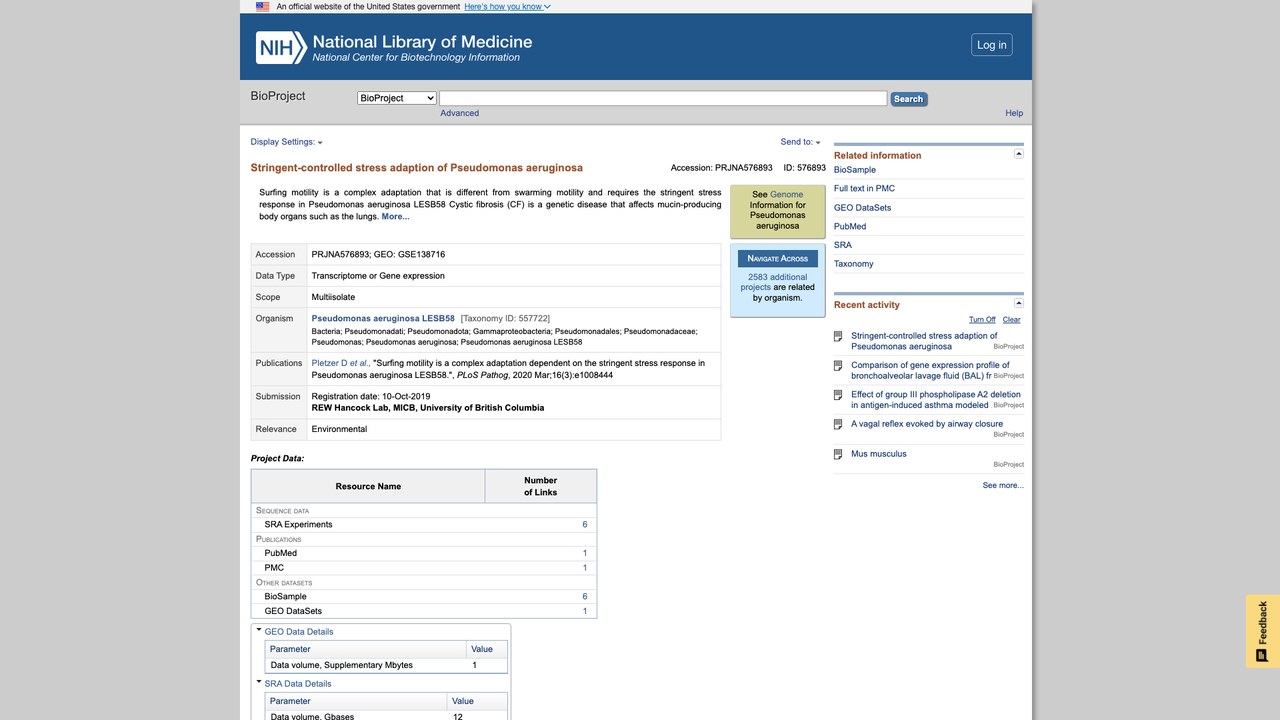The image size is (1280, 720).
Task: Click the Log in button
Action: point(992,45)
